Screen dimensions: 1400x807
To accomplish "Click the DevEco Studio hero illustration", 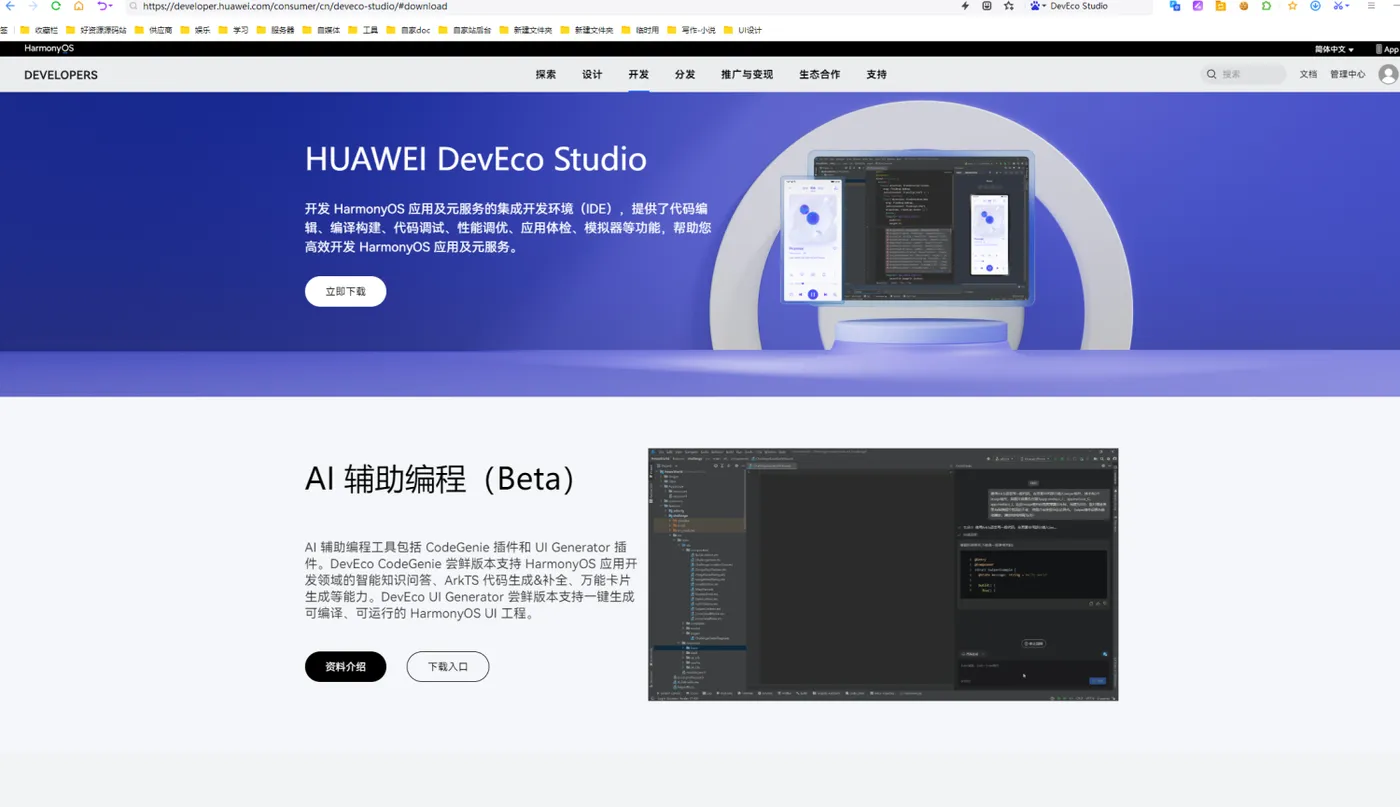I will pyautogui.click(x=920, y=226).
